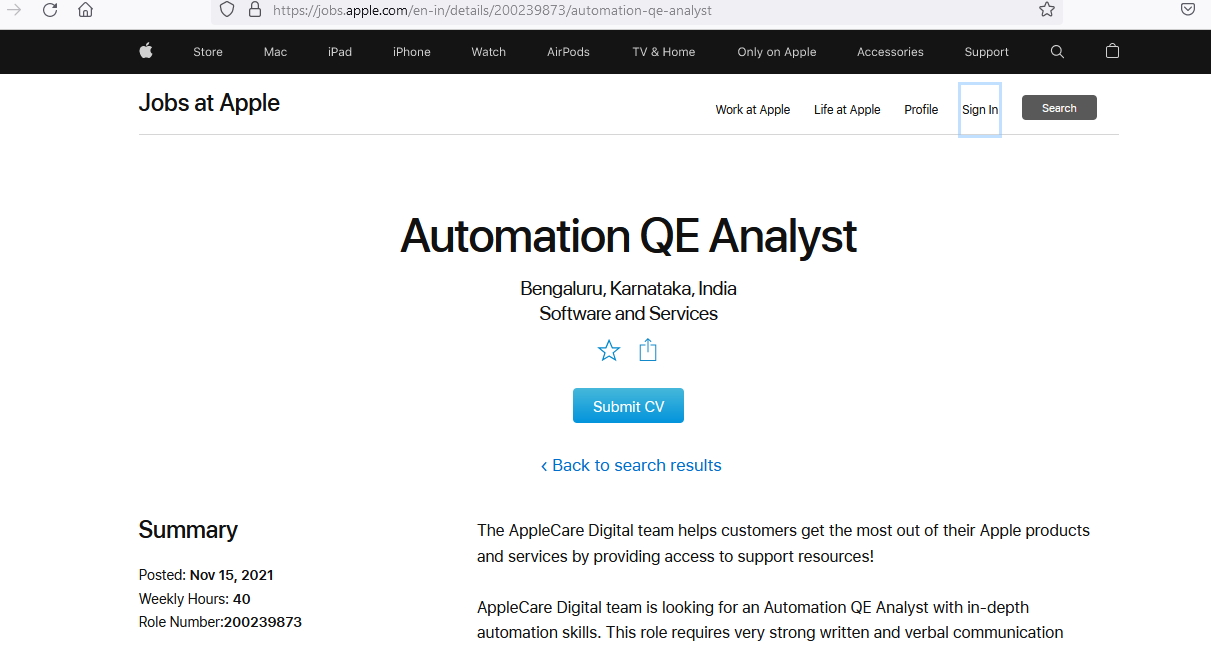Click Bengaluru, Karnataka, India location text
Viewport: 1211px width, 652px height.
point(628,289)
